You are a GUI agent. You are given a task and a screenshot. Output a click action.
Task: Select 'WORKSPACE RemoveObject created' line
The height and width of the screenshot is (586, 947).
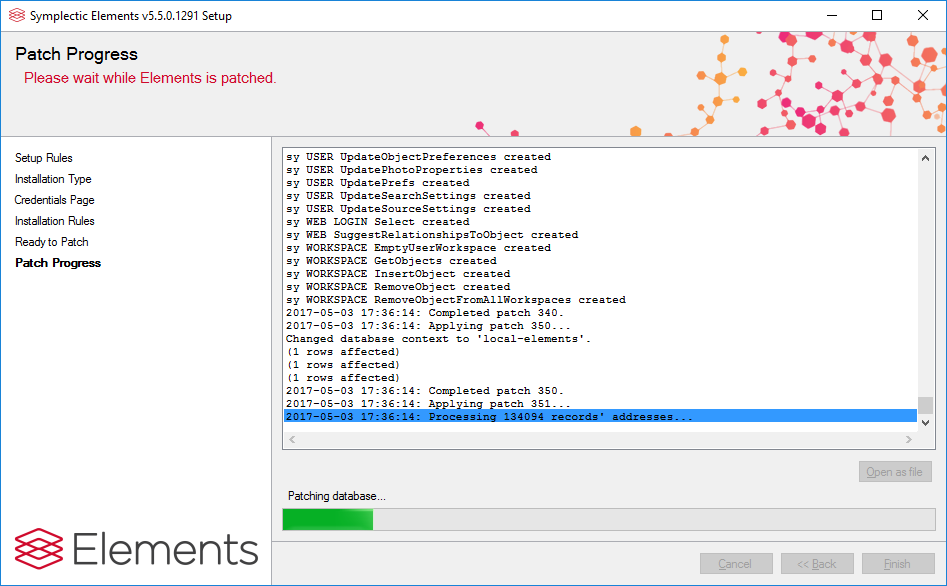click(398, 287)
